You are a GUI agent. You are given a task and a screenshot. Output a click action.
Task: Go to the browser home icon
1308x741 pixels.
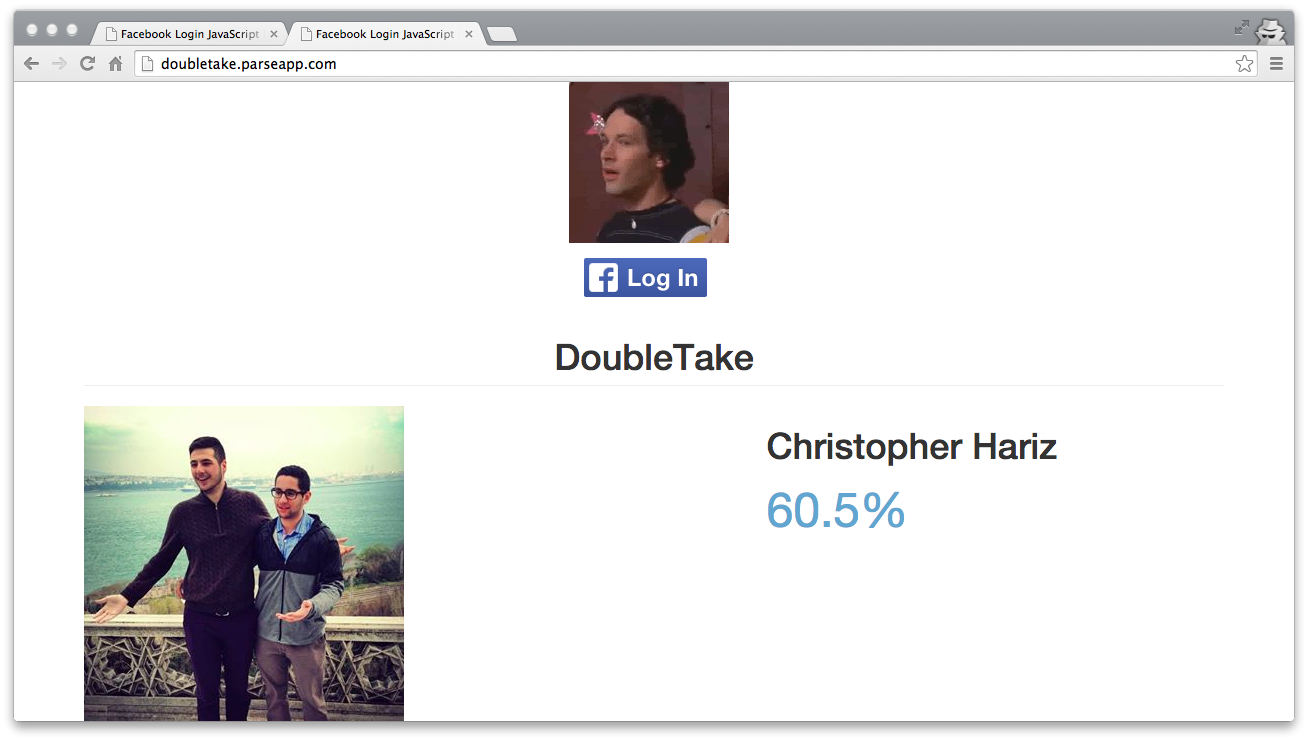[115, 64]
